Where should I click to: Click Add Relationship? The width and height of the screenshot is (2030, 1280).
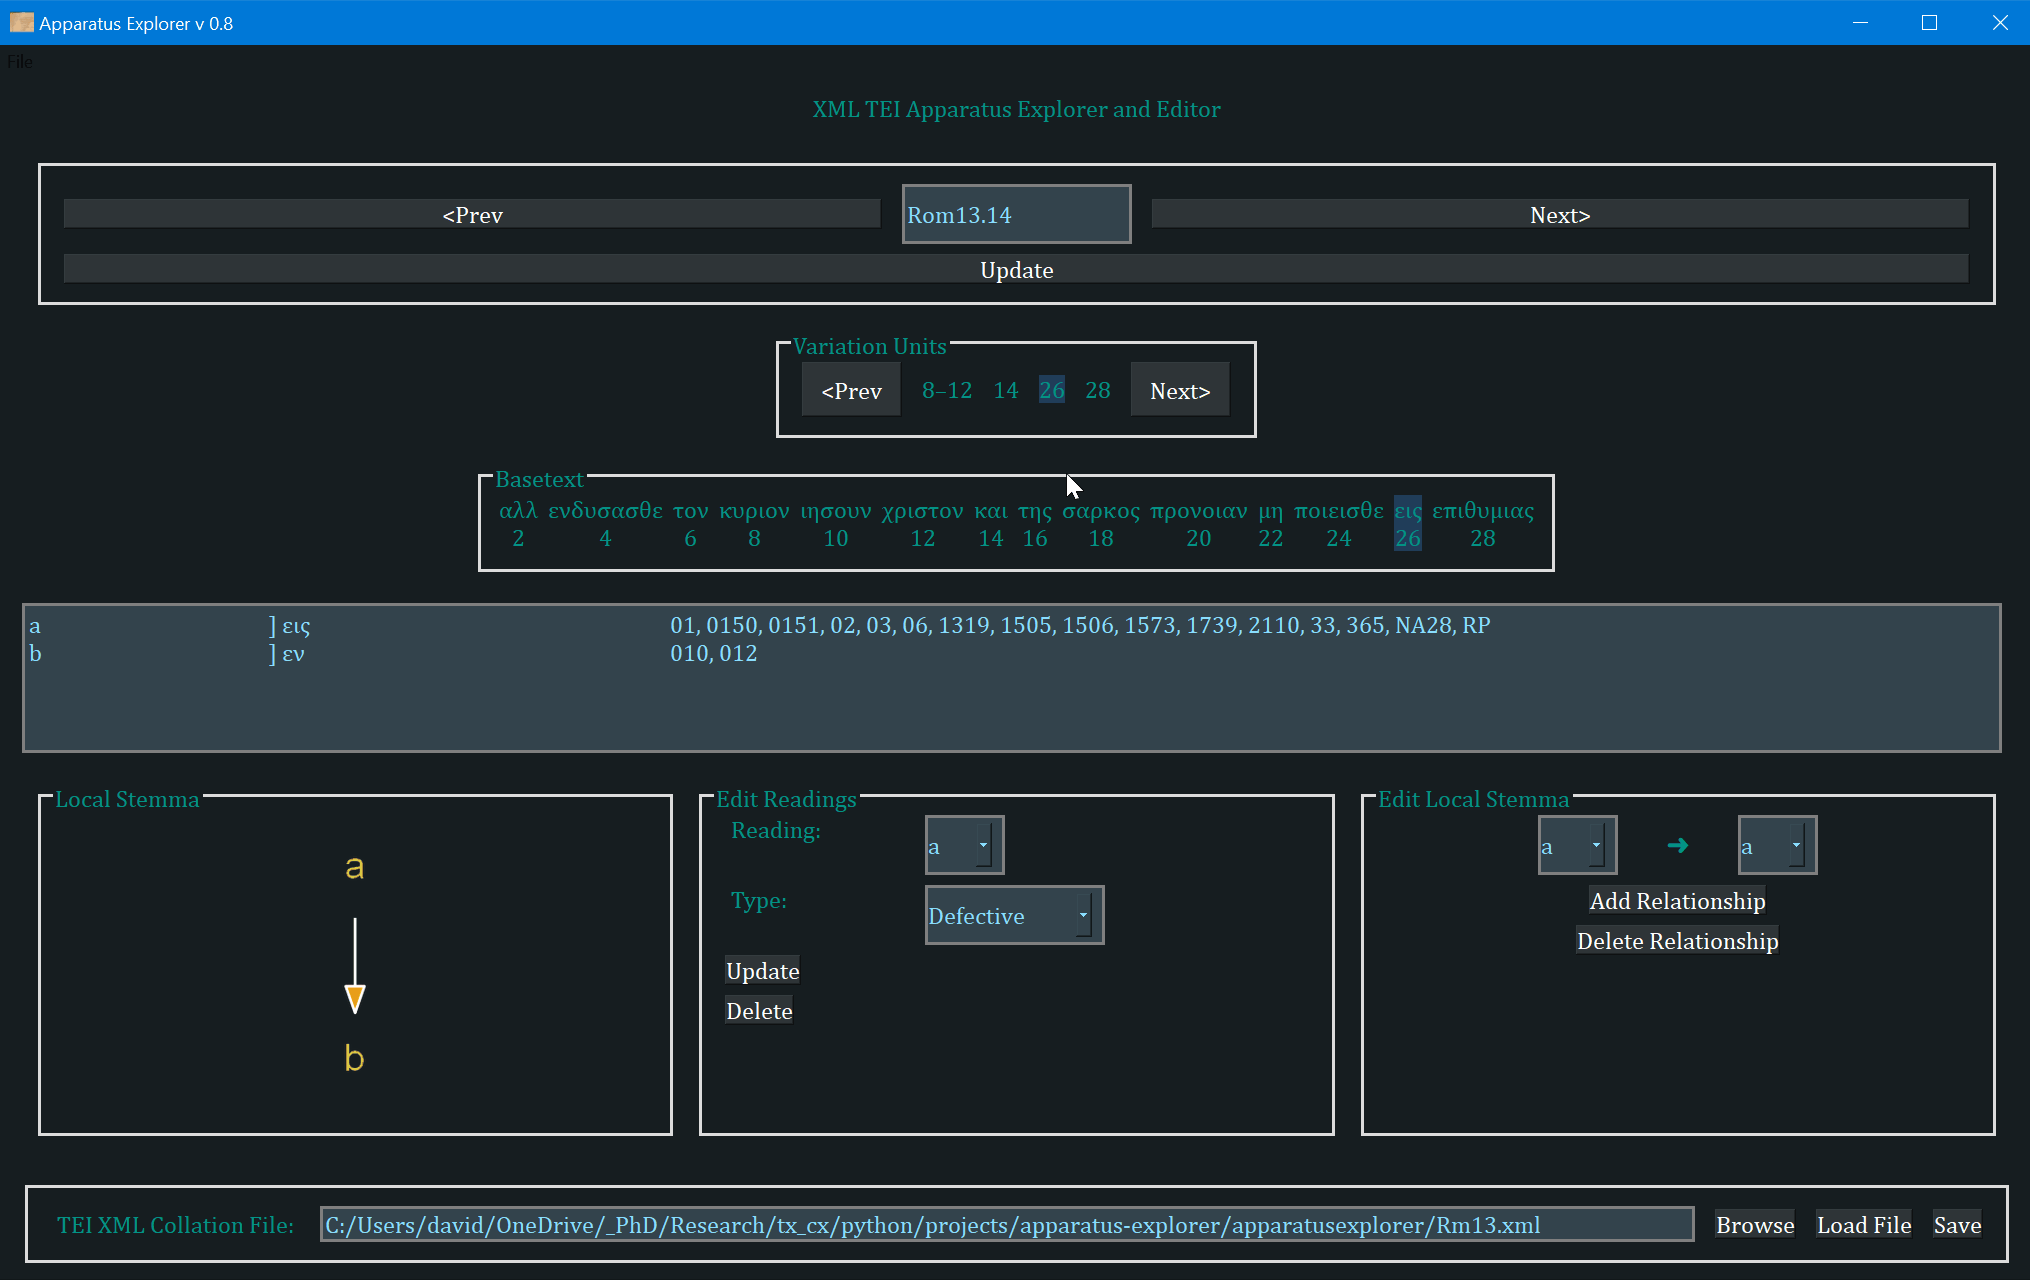point(1677,901)
